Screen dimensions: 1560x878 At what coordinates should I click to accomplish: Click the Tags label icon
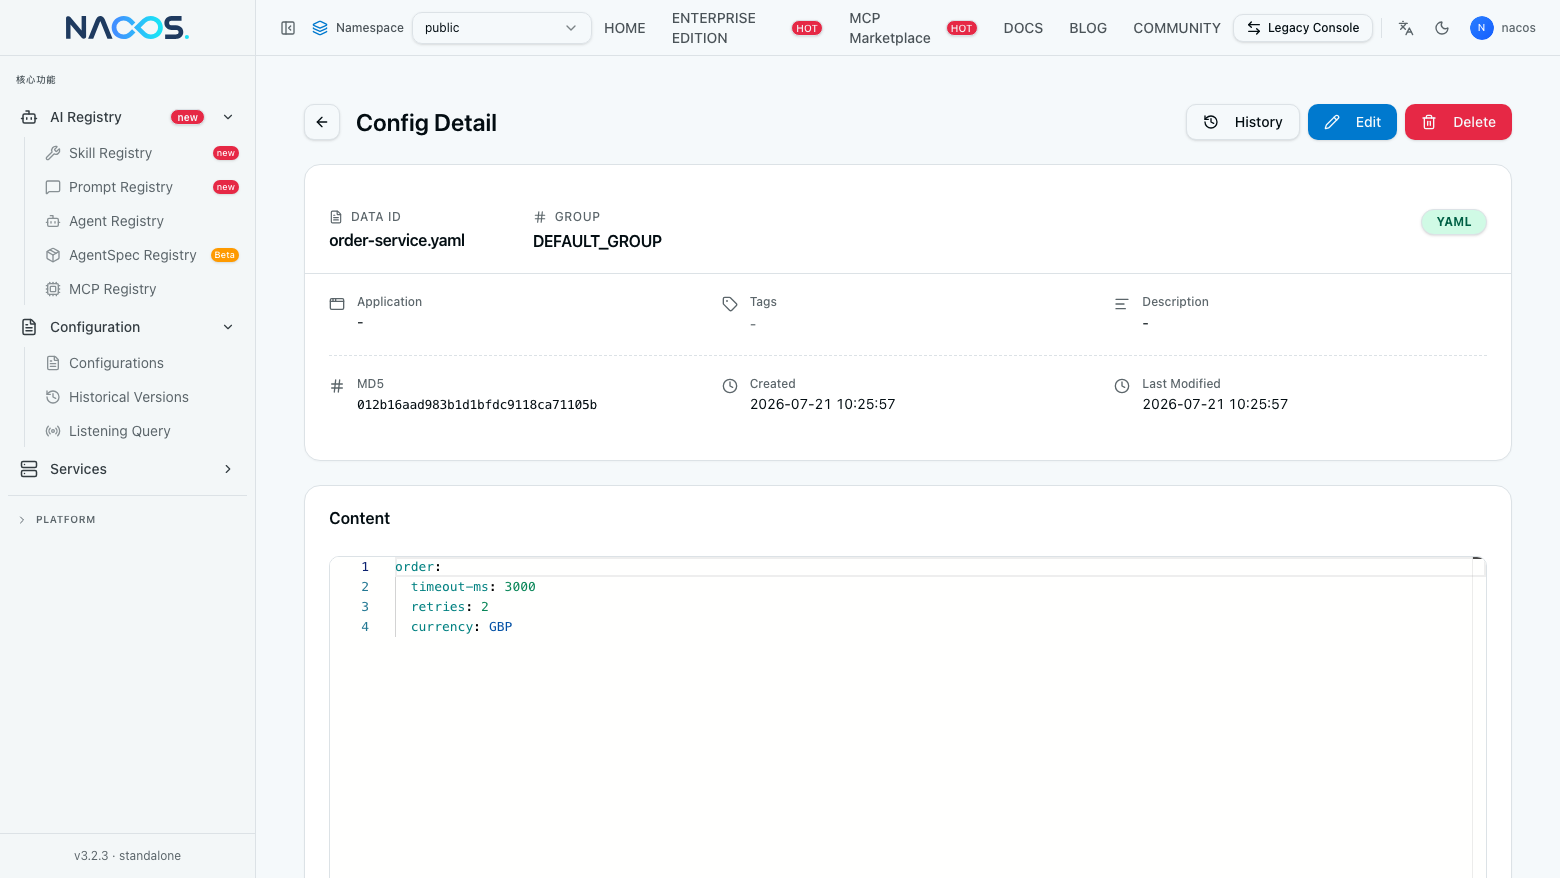click(730, 304)
